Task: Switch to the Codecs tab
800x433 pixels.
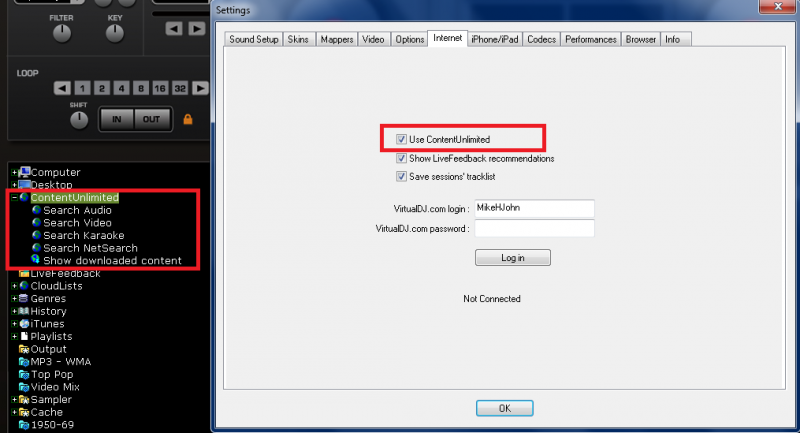Action: [x=541, y=39]
